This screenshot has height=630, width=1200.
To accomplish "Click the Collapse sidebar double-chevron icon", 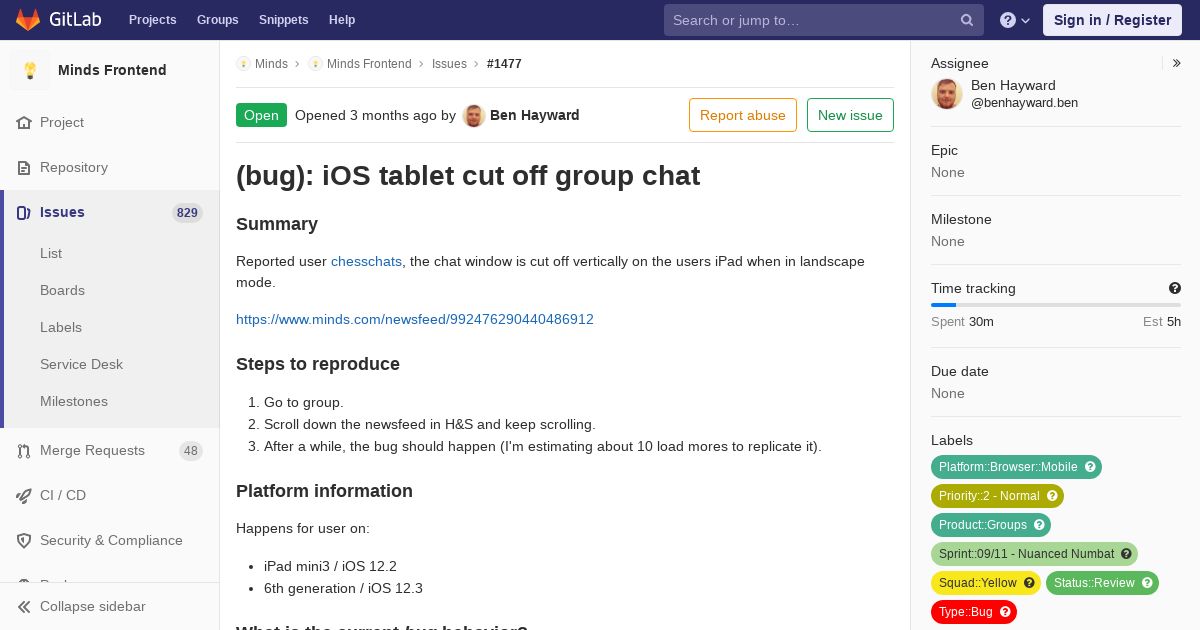I will pyautogui.click(x=24, y=606).
